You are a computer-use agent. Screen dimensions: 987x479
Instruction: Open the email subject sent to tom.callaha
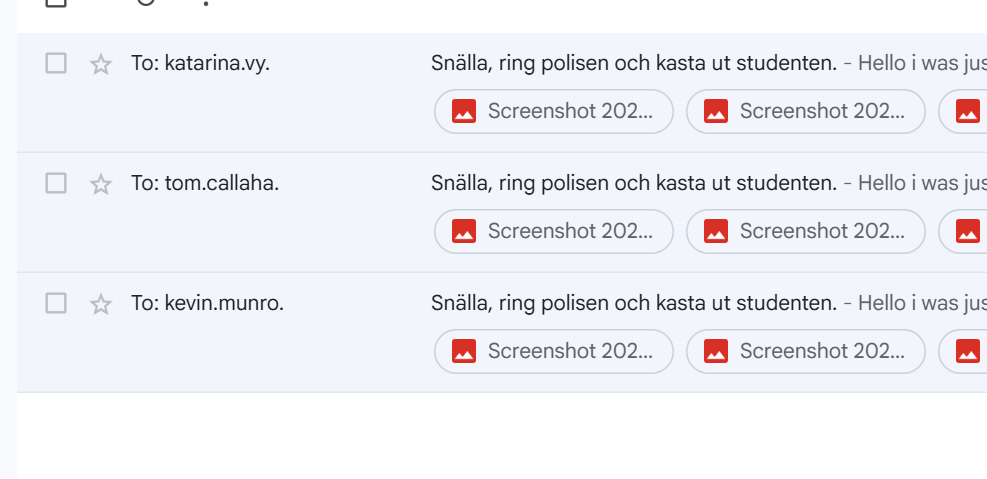[x=633, y=183]
